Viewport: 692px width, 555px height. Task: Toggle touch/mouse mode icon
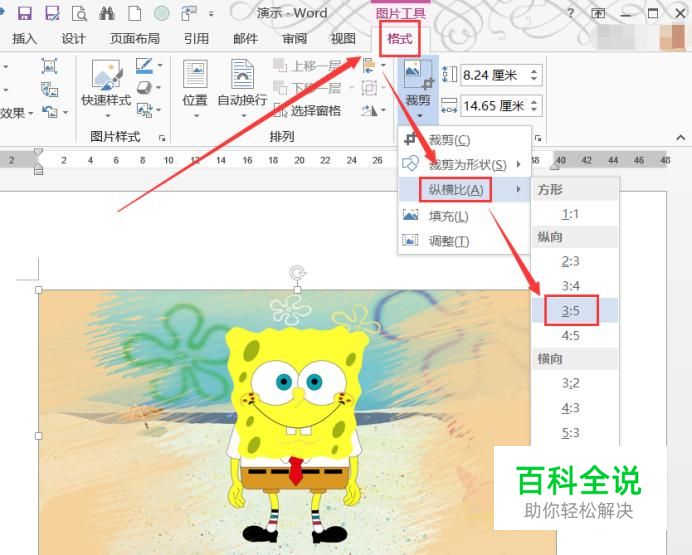point(188,13)
